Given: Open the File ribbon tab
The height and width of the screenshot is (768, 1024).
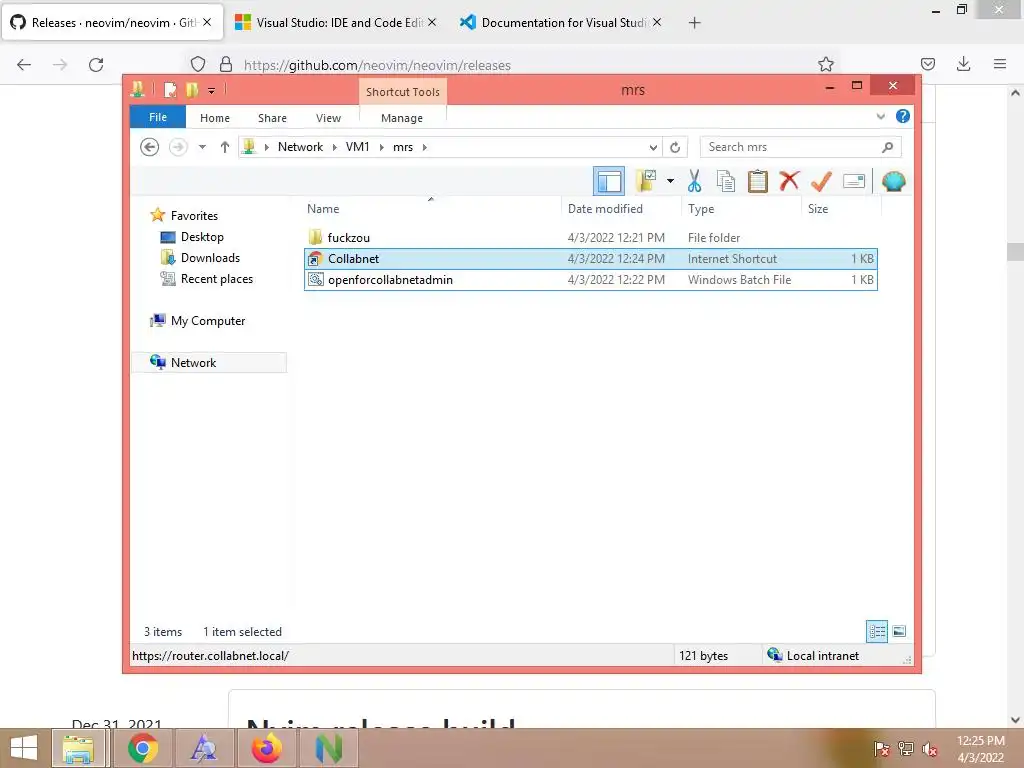Looking at the screenshot, I should tap(158, 117).
